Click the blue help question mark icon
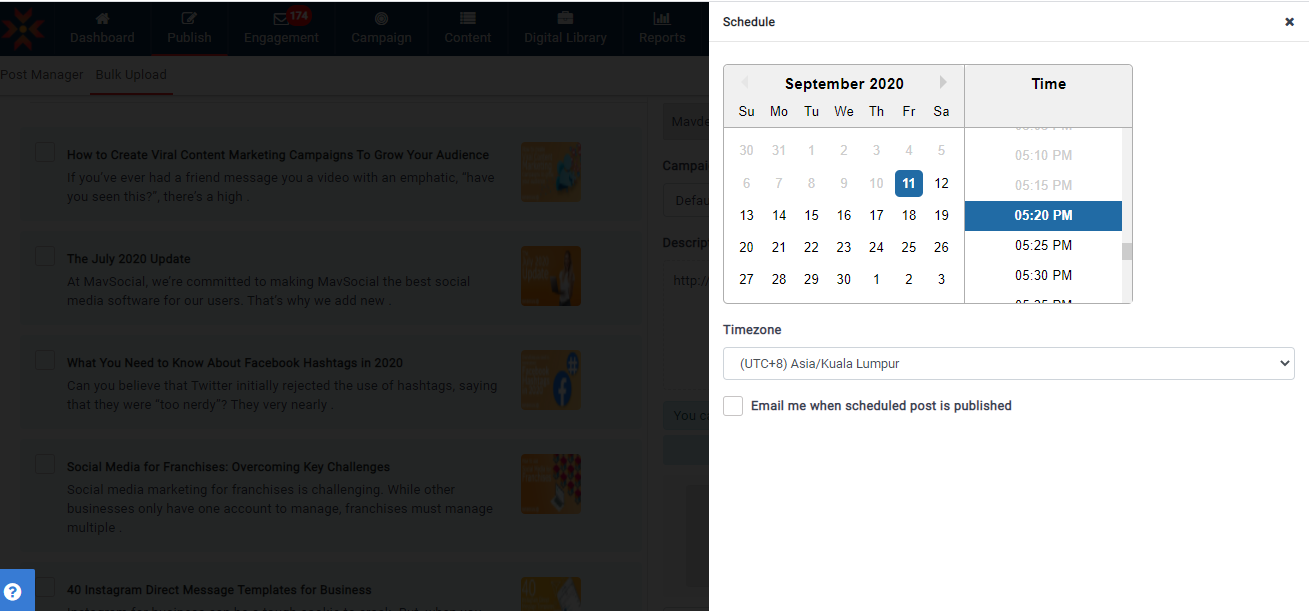The width and height of the screenshot is (1309, 611). 13,591
